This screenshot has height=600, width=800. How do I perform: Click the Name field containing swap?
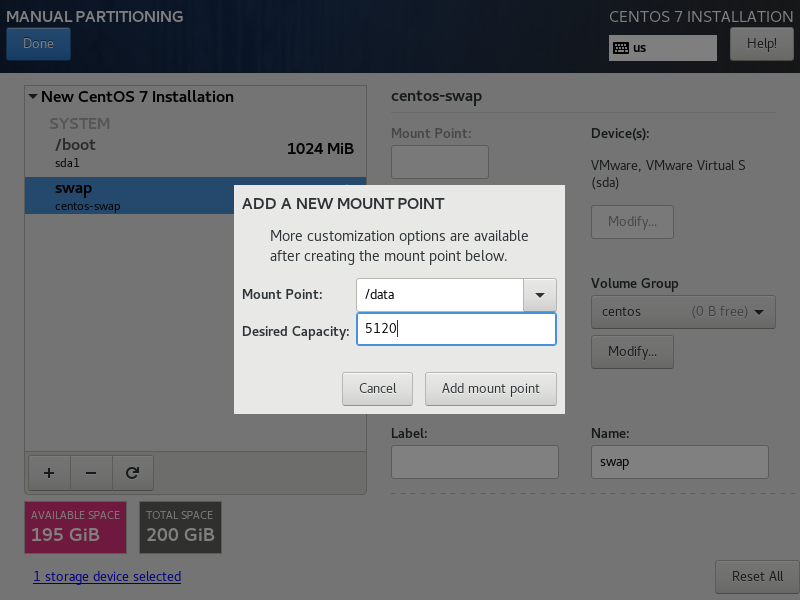pos(680,462)
